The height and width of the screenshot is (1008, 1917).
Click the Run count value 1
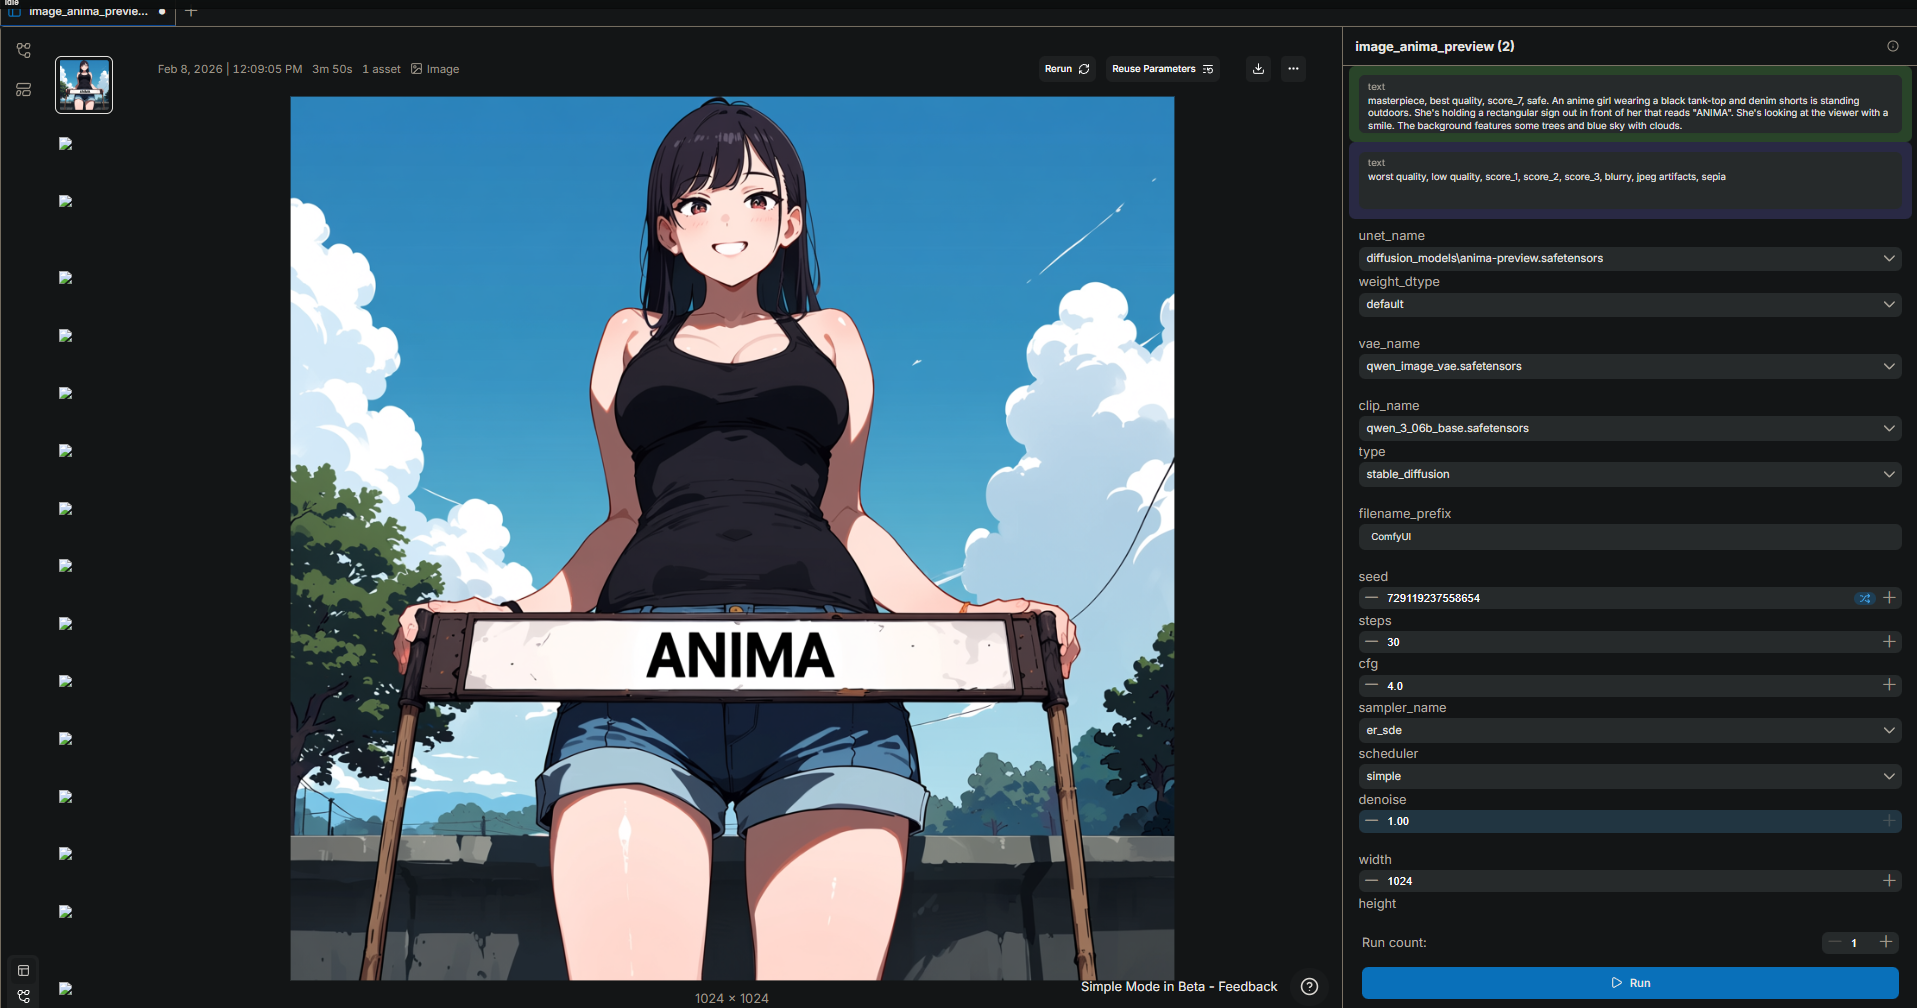(x=1854, y=943)
